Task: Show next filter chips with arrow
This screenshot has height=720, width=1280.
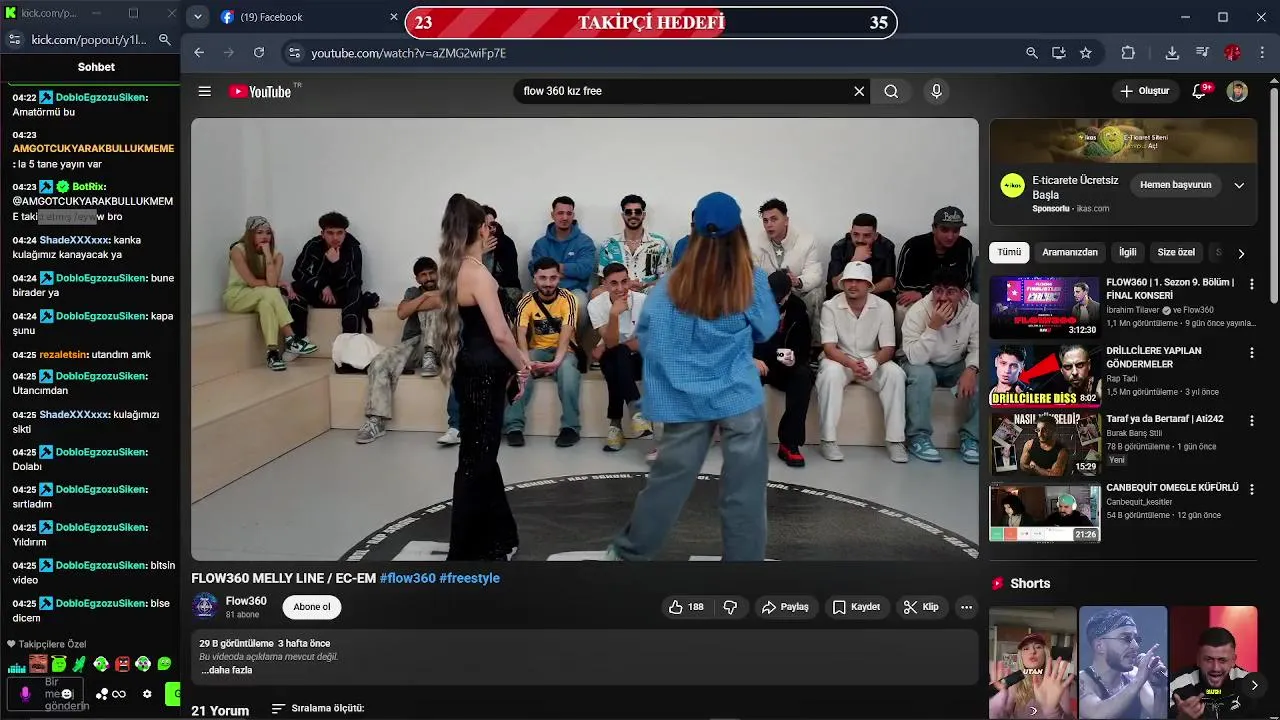Action: (x=1241, y=253)
